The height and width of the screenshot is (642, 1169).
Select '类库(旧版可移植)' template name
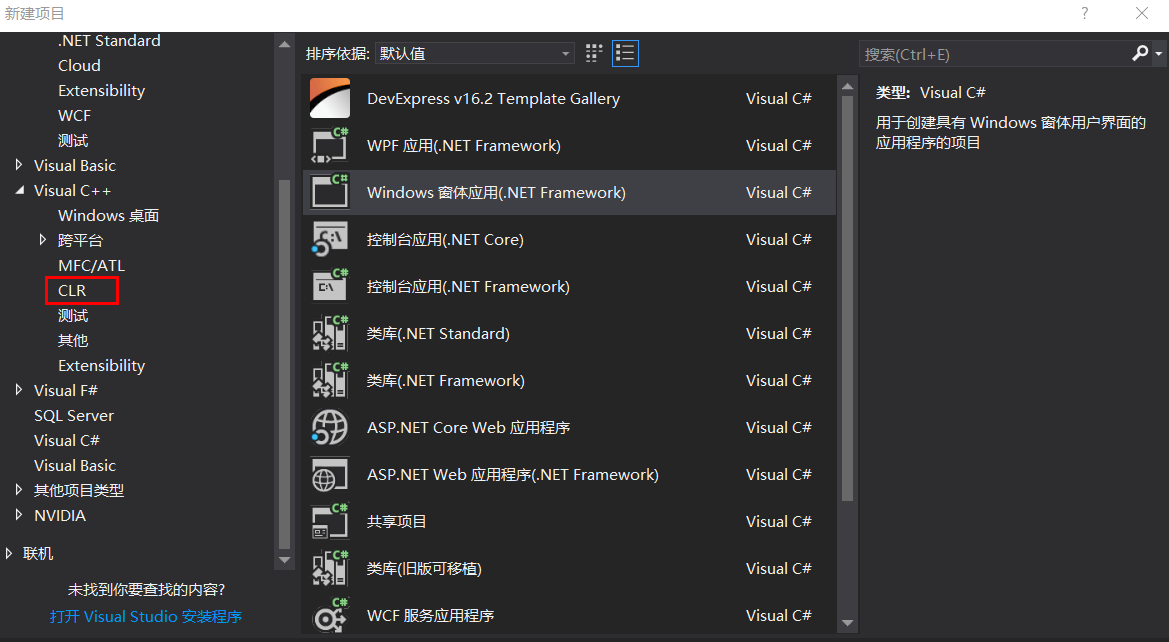[x=424, y=568]
